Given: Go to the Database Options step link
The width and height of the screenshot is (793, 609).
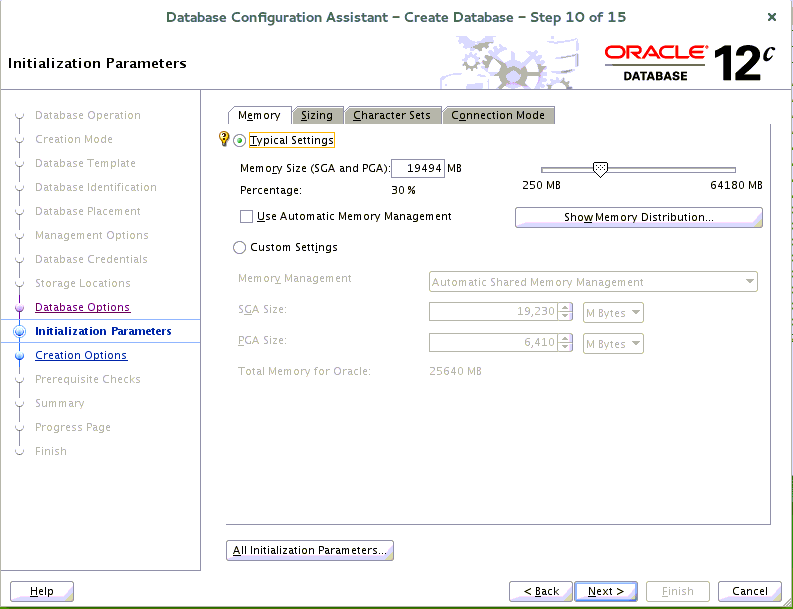Looking at the screenshot, I should point(82,308).
